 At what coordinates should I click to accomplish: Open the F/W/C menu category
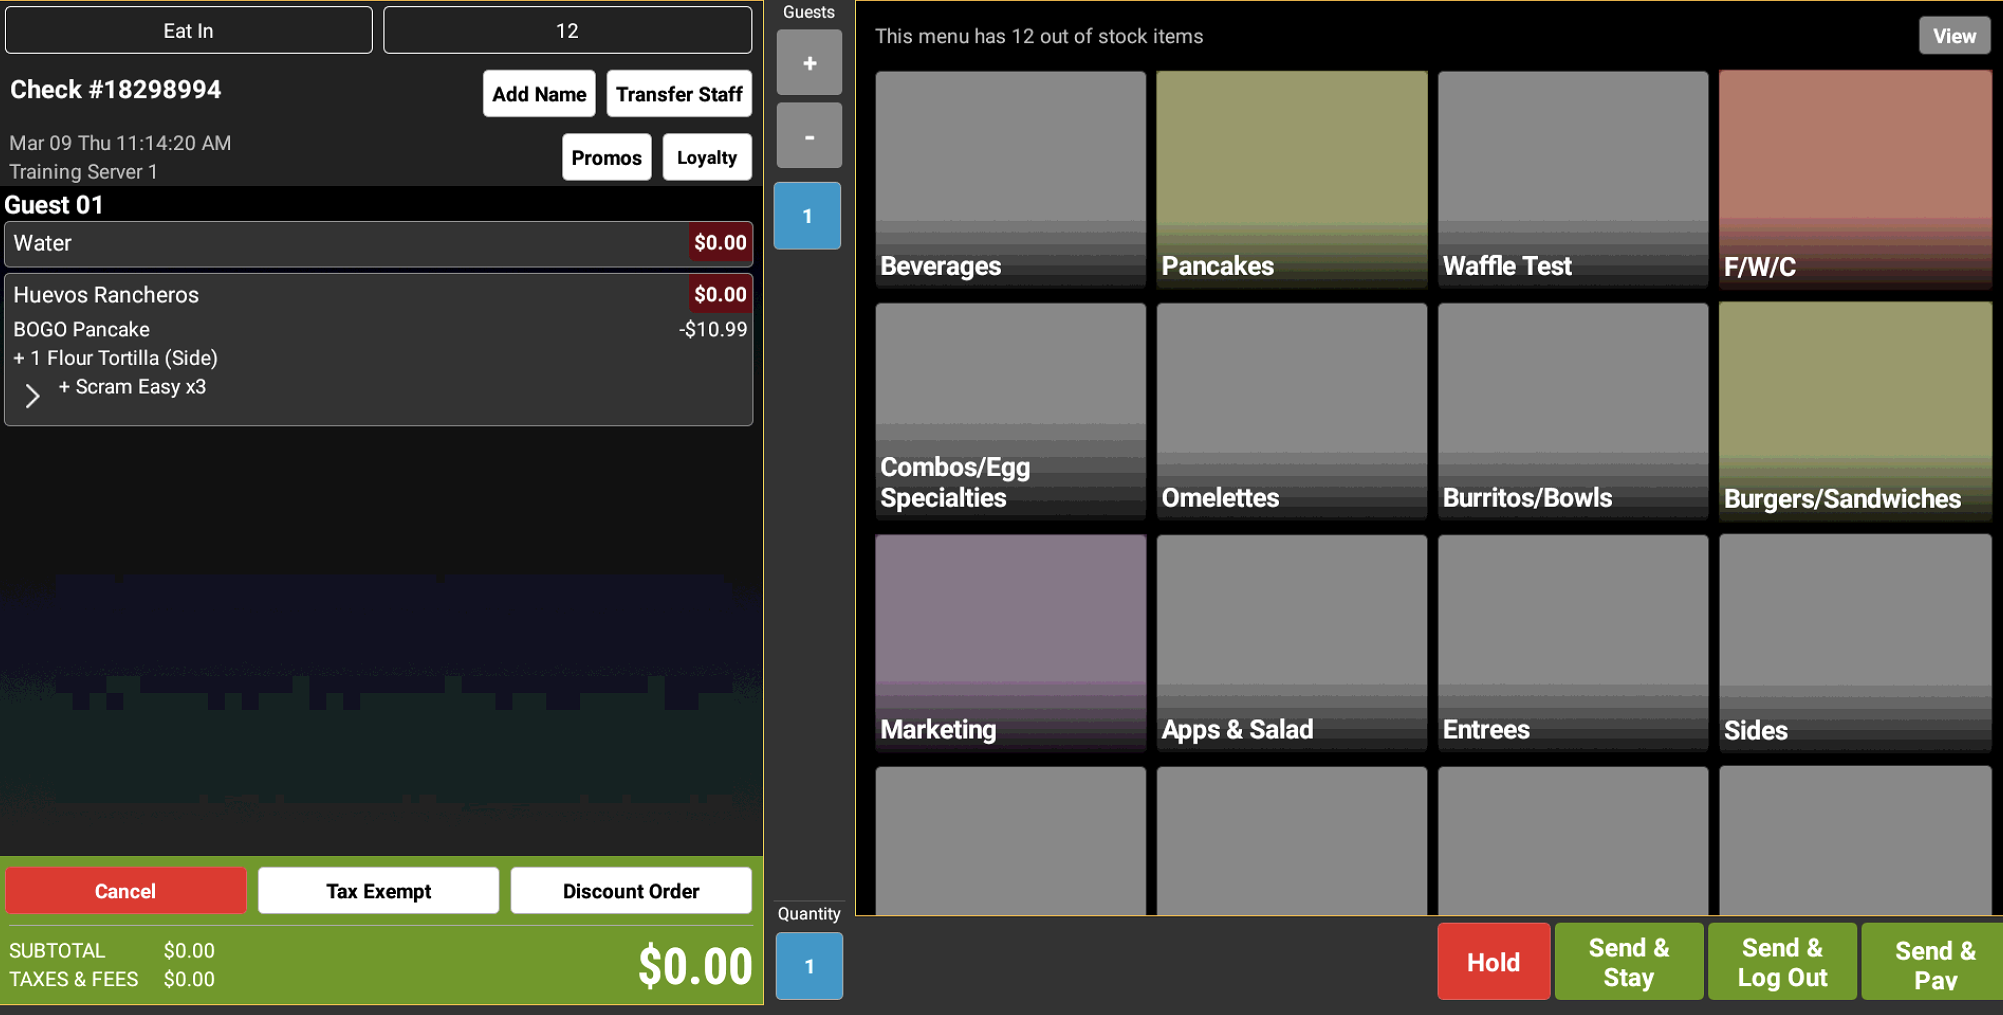point(1855,179)
